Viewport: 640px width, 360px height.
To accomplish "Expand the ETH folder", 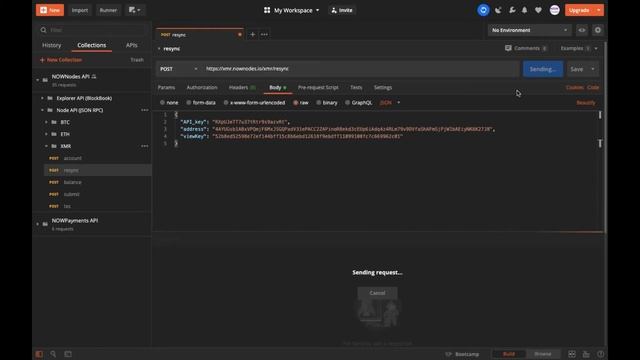I will pos(47,134).
